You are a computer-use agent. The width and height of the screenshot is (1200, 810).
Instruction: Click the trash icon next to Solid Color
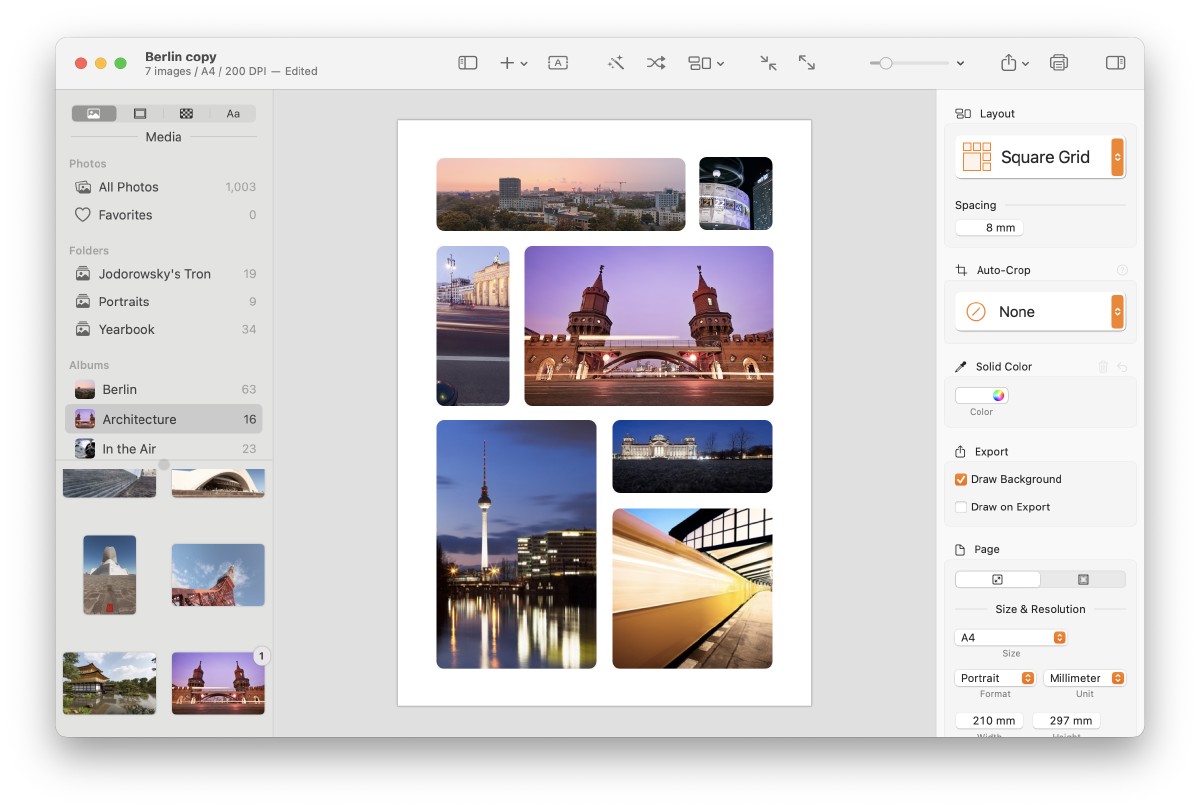click(x=1103, y=367)
